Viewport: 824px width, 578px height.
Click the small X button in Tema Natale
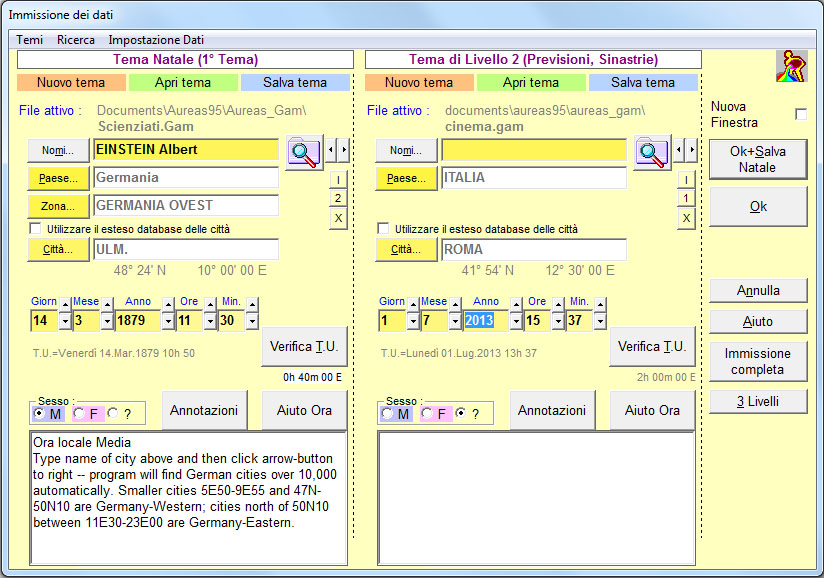pyautogui.click(x=338, y=218)
